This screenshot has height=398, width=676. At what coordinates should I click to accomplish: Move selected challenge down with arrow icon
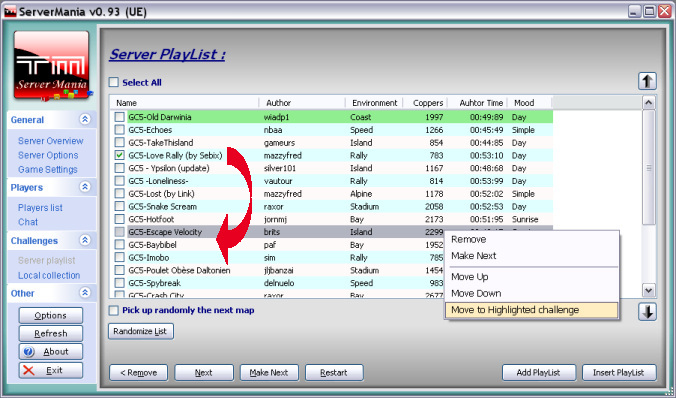[x=647, y=312]
